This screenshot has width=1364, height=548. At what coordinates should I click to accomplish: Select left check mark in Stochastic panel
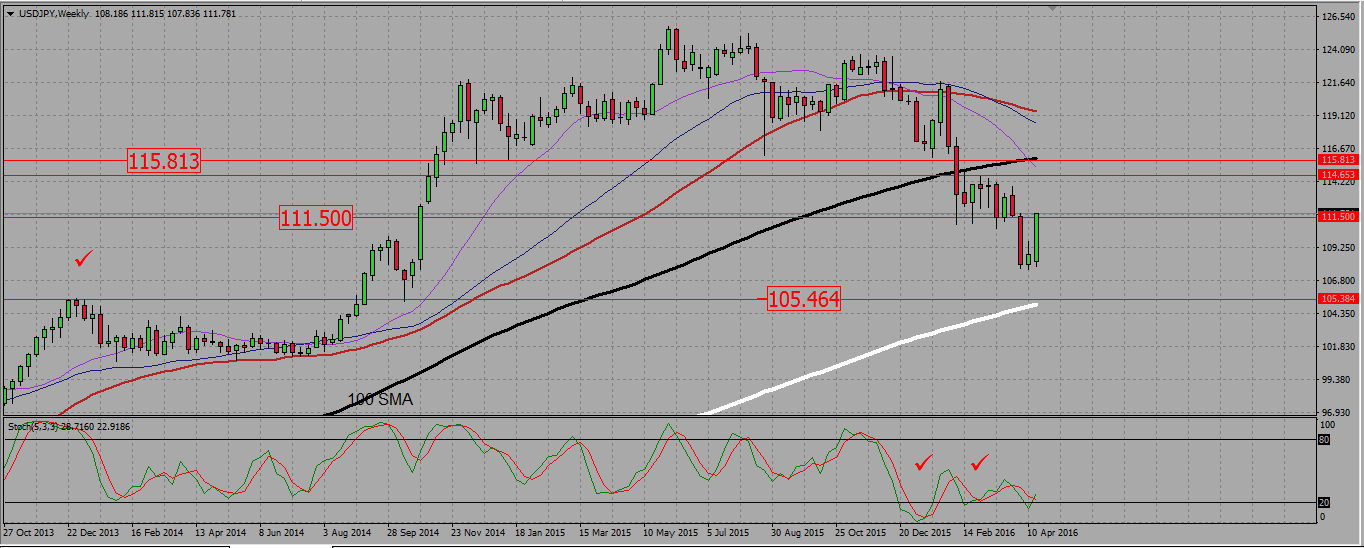(924, 462)
